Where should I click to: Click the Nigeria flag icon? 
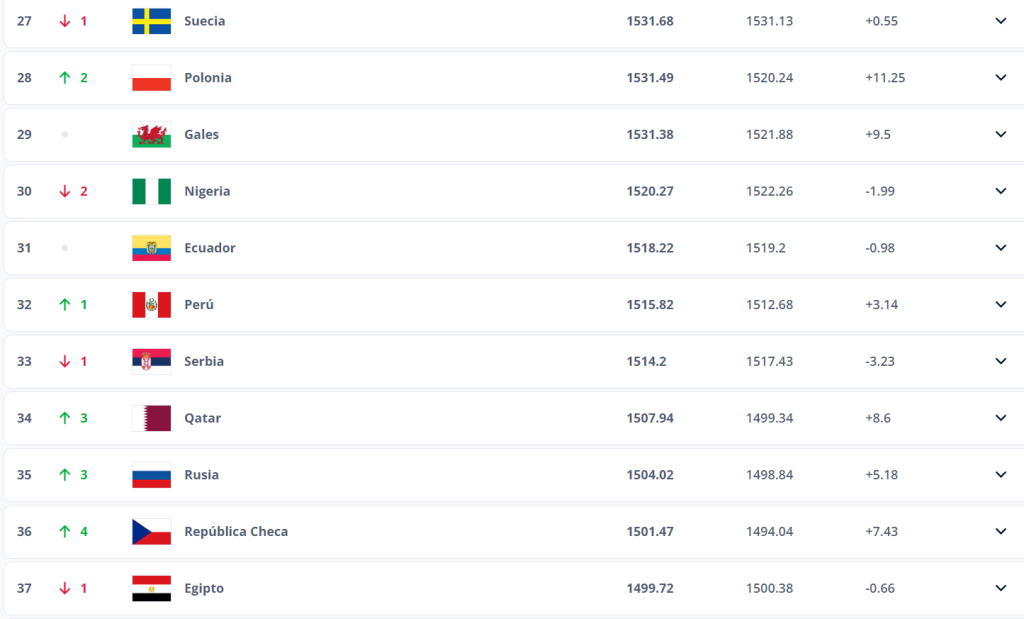[151, 191]
